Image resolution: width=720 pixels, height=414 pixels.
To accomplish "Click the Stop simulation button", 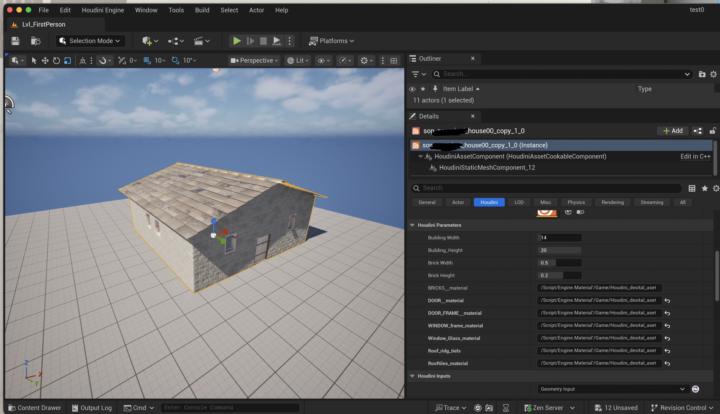I will pos(263,41).
